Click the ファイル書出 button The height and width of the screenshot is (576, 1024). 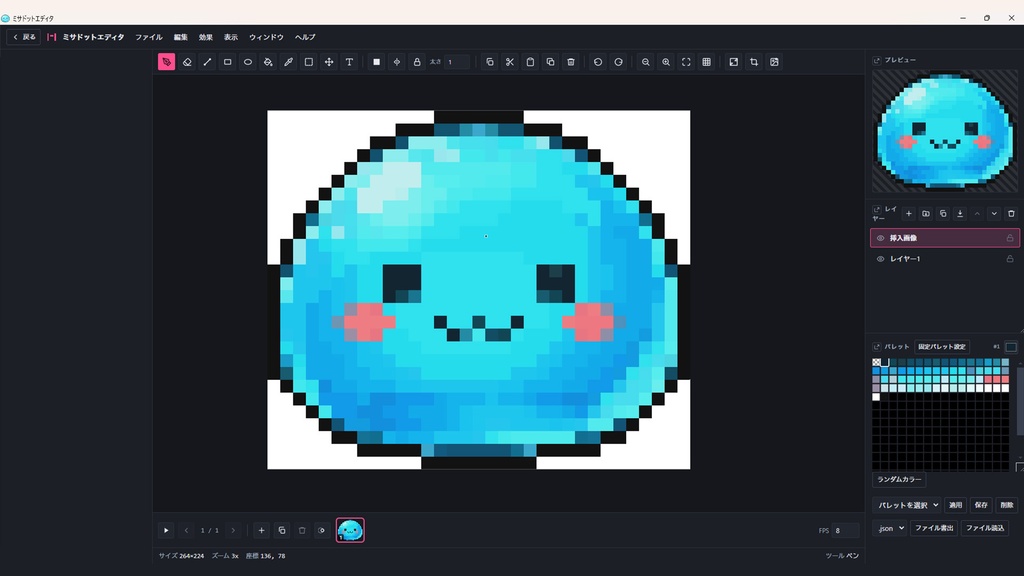pyautogui.click(x=934, y=528)
